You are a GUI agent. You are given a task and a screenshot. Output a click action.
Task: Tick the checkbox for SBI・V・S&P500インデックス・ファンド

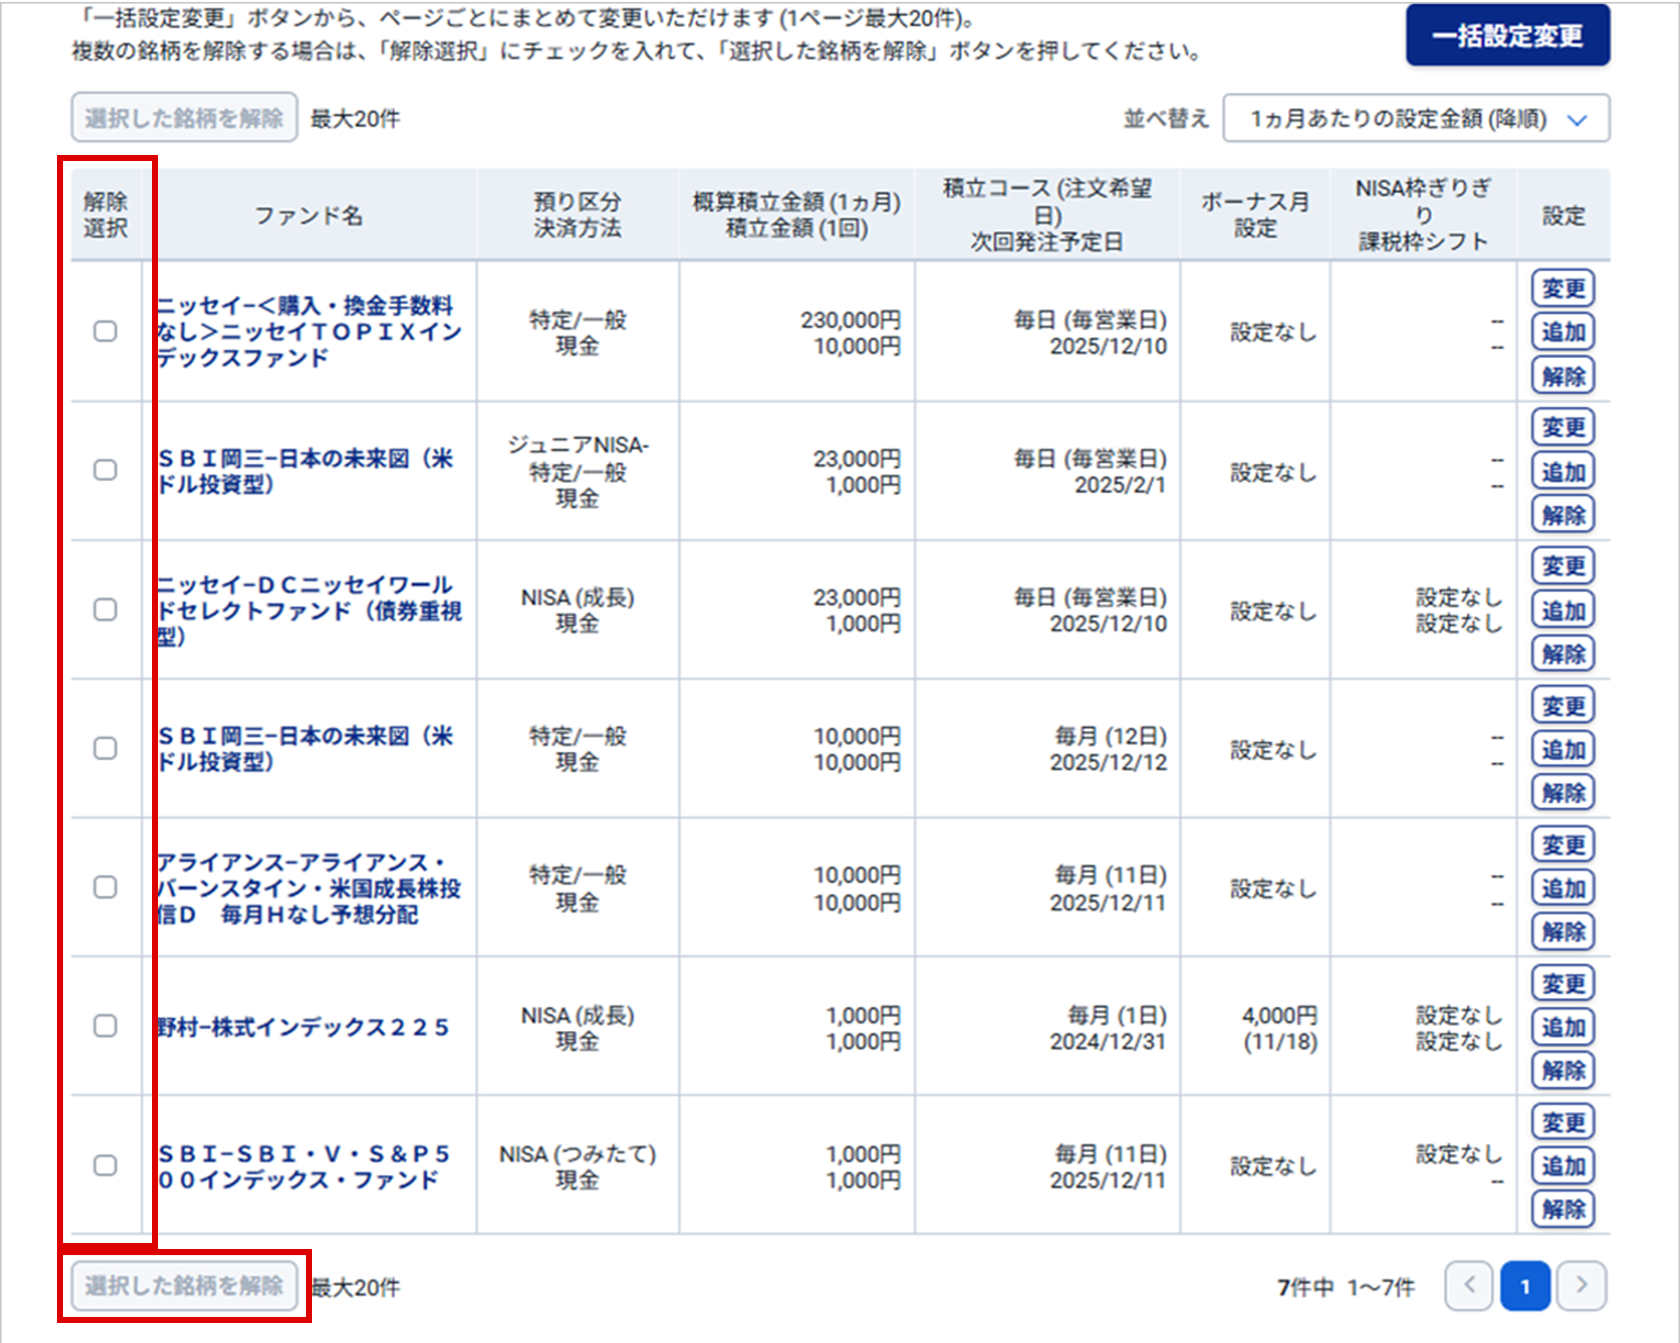(x=105, y=1165)
